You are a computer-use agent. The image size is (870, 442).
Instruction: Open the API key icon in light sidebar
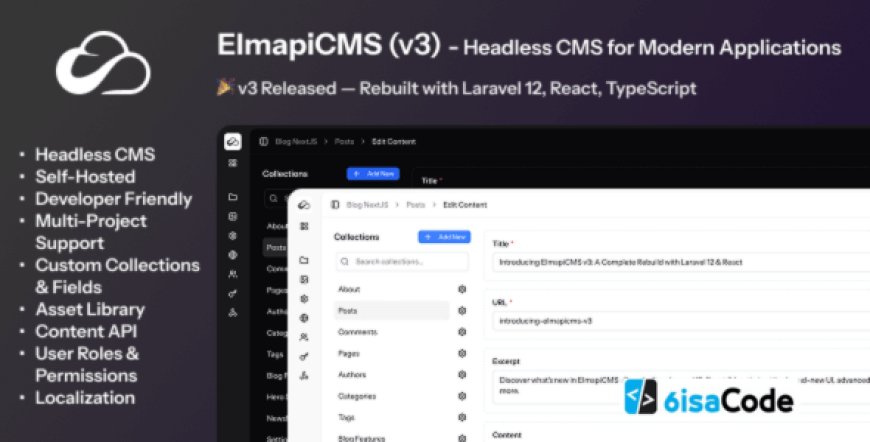coord(304,356)
